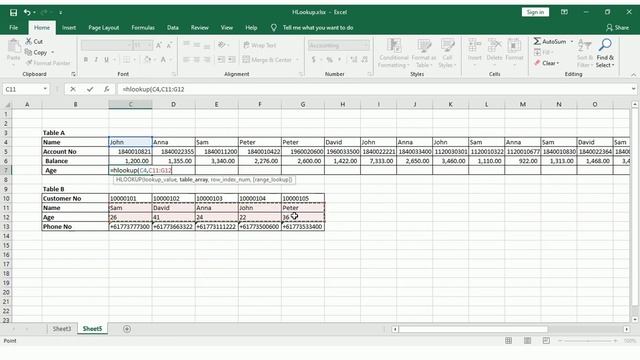Open Customize Quick Access Toolbar dropdown

tap(60, 12)
